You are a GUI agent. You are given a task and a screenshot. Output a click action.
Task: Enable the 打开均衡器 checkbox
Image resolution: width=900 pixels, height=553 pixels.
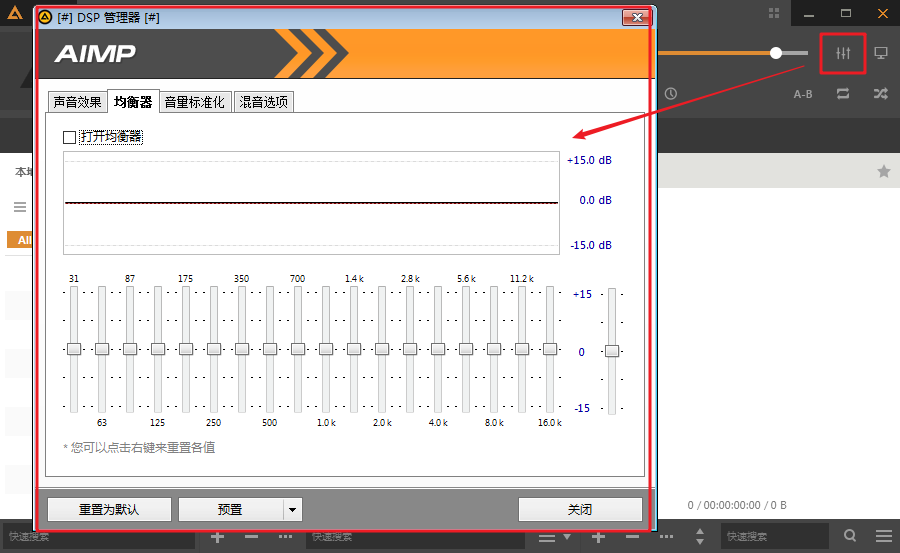pos(69,137)
